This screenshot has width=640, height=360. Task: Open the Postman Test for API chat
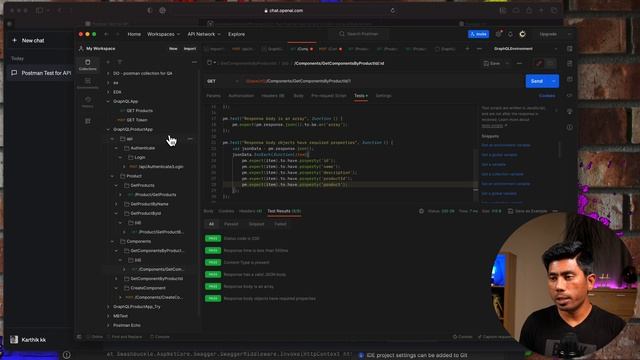point(41,73)
